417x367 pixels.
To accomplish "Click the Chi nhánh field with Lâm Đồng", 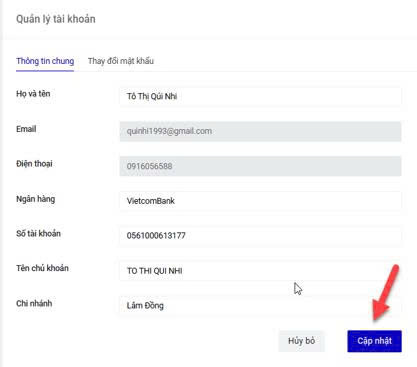I will [x=260, y=305].
